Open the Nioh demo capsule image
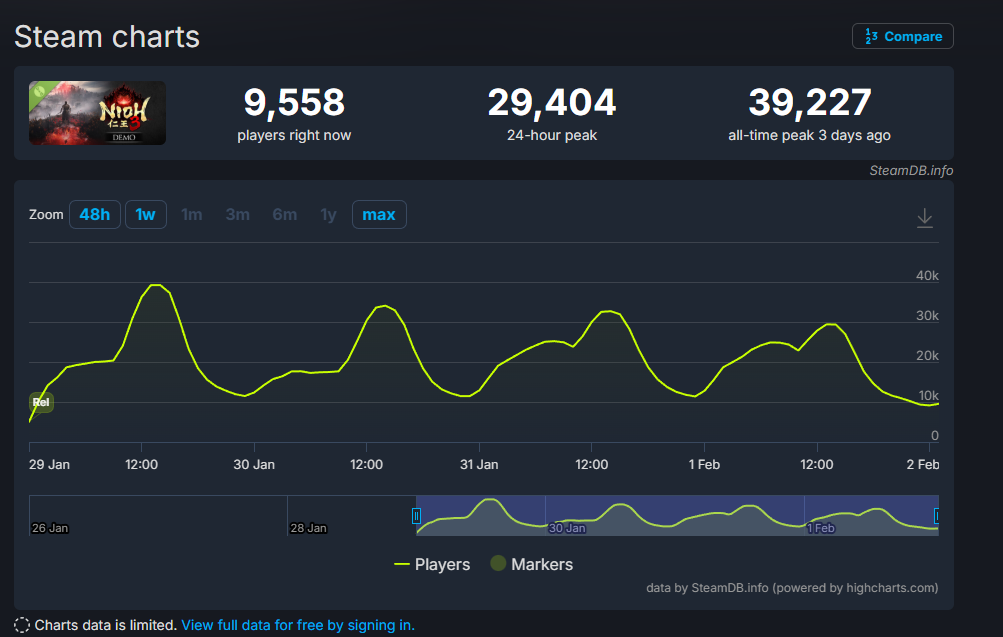This screenshot has height=637, width=1003. coord(96,113)
